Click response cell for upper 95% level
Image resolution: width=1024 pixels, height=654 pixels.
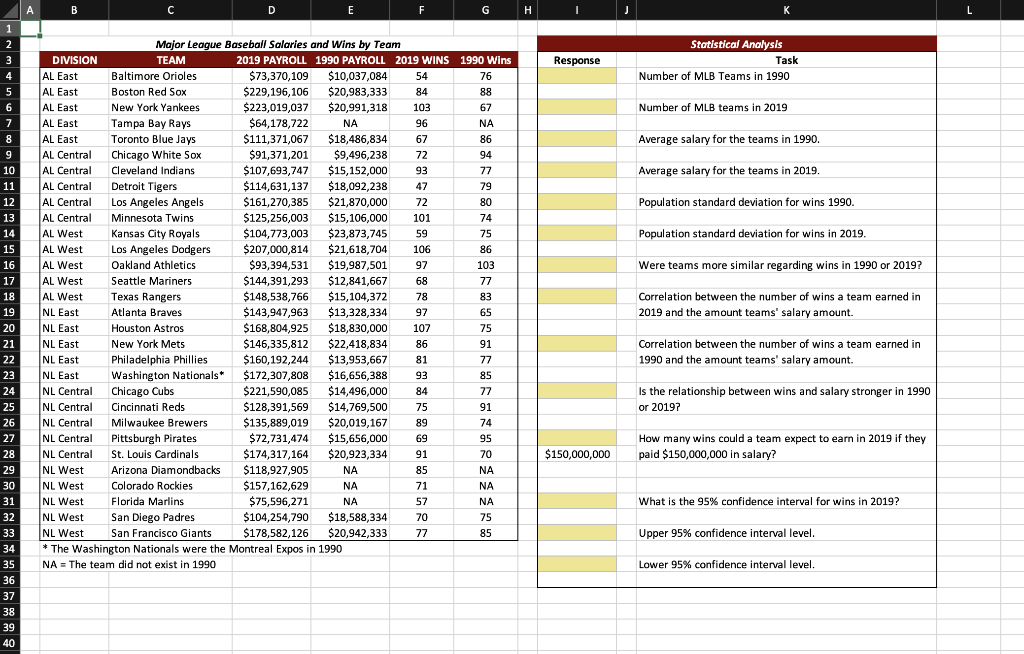coord(577,533)
